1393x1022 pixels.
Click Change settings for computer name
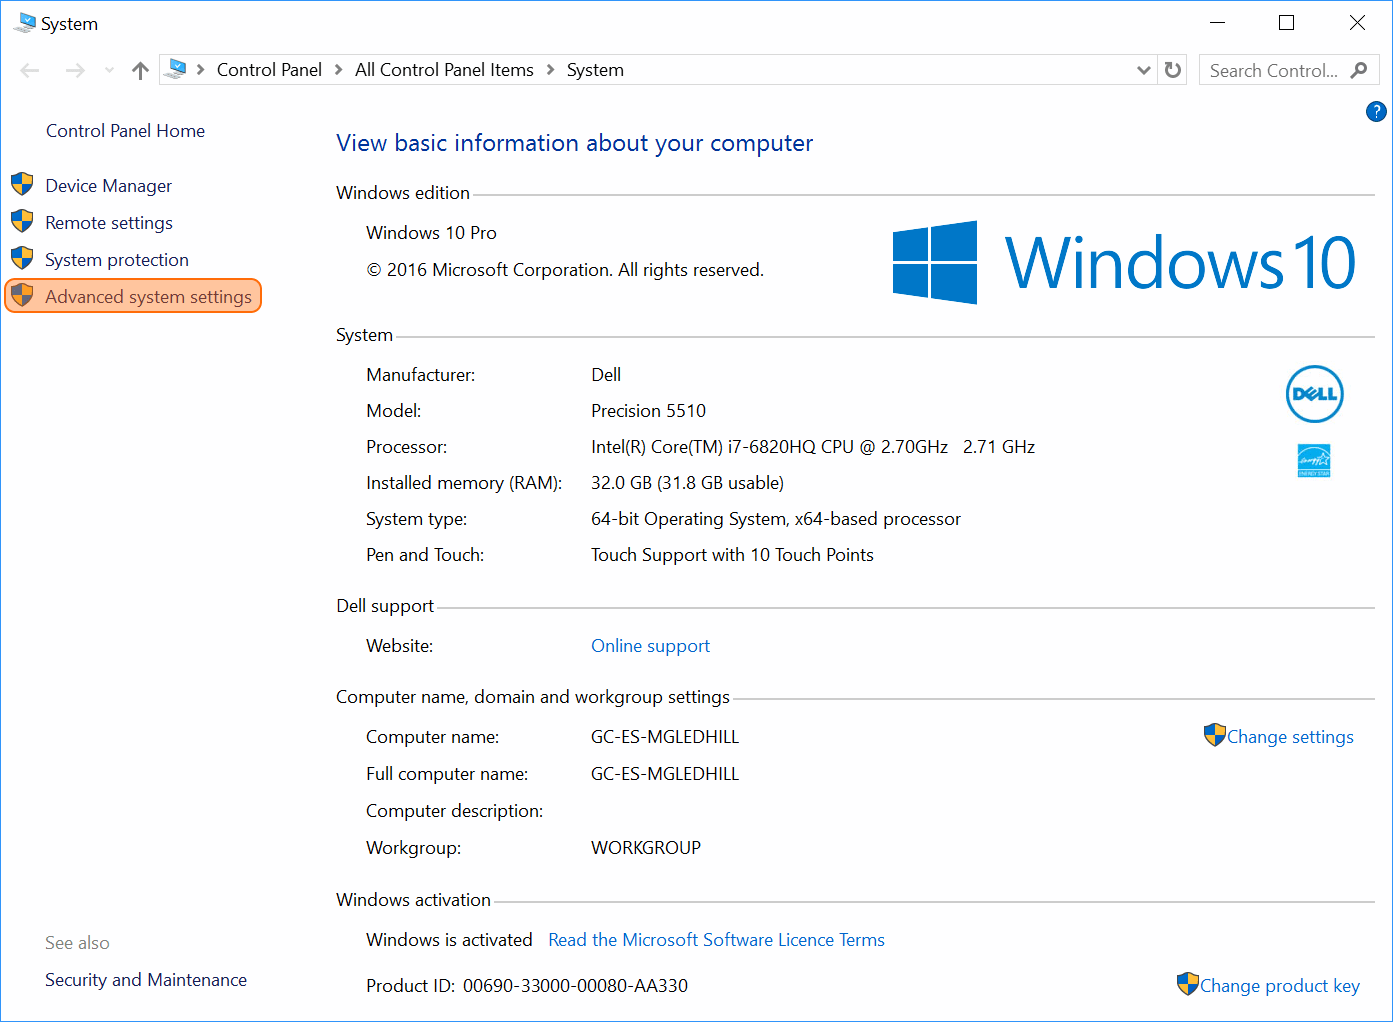click(x=1290, y=737)
